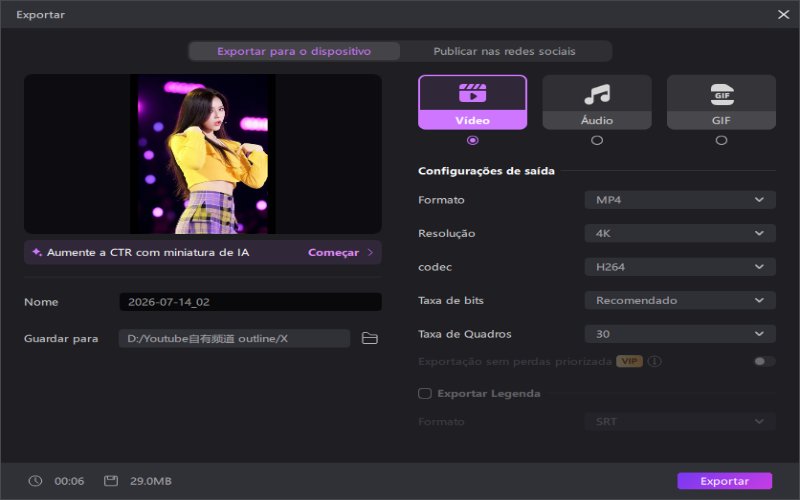Click the VIP badge

pyautogui.click(x=629, y=361)
